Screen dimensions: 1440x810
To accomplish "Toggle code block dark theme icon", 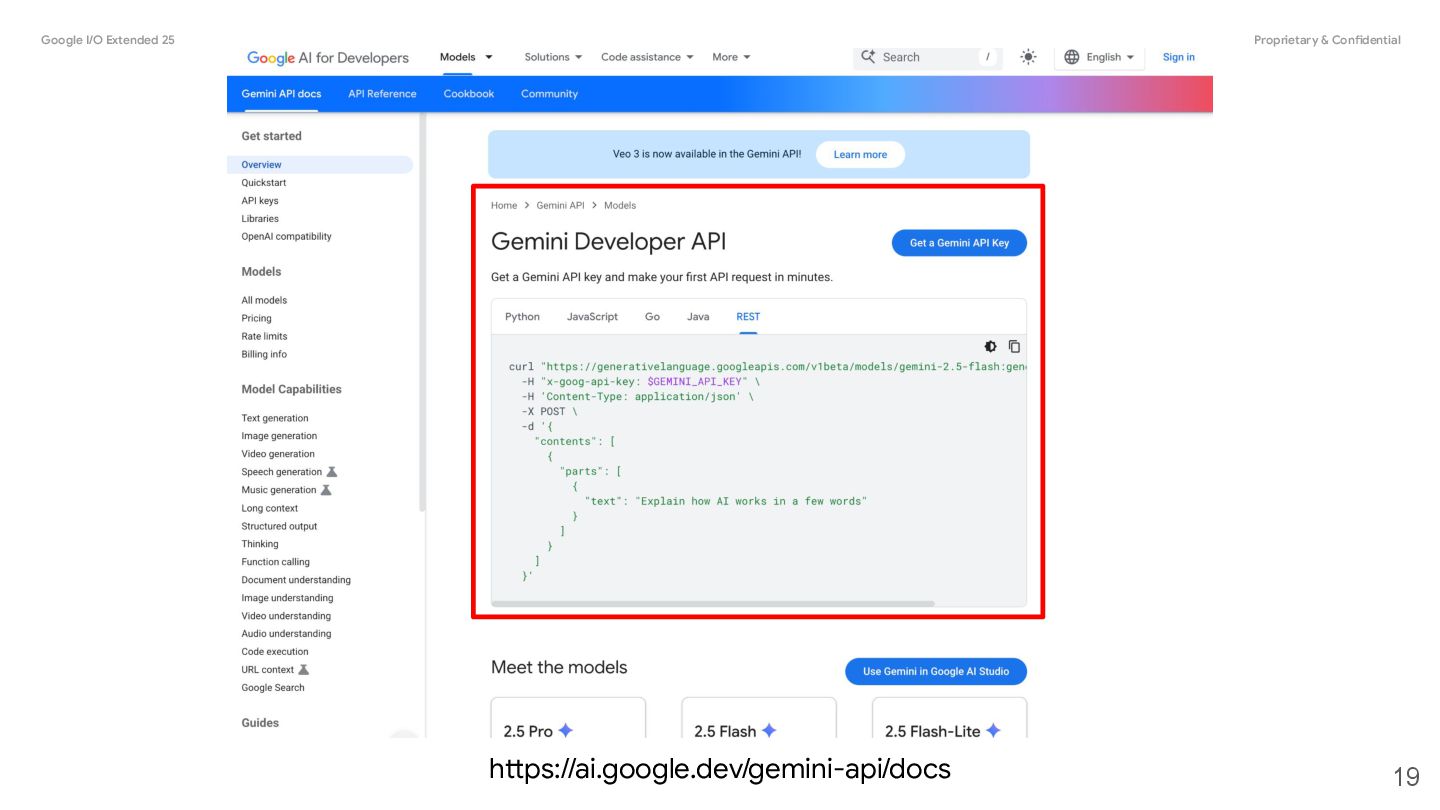I will pyautogui.click(x=990, y=346).
